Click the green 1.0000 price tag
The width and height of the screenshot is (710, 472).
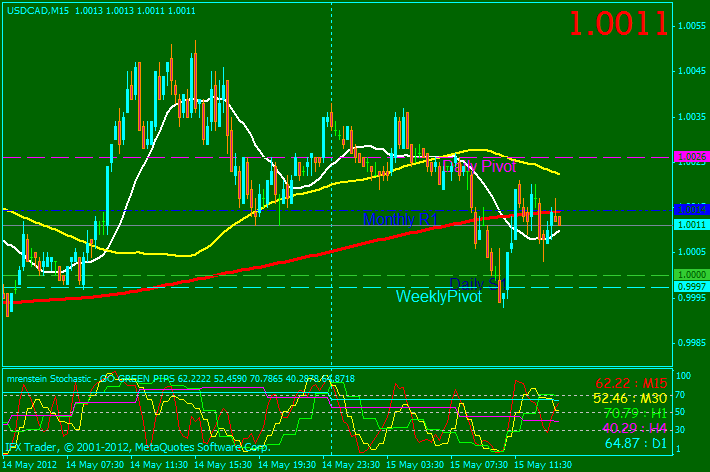pos(690,275)
